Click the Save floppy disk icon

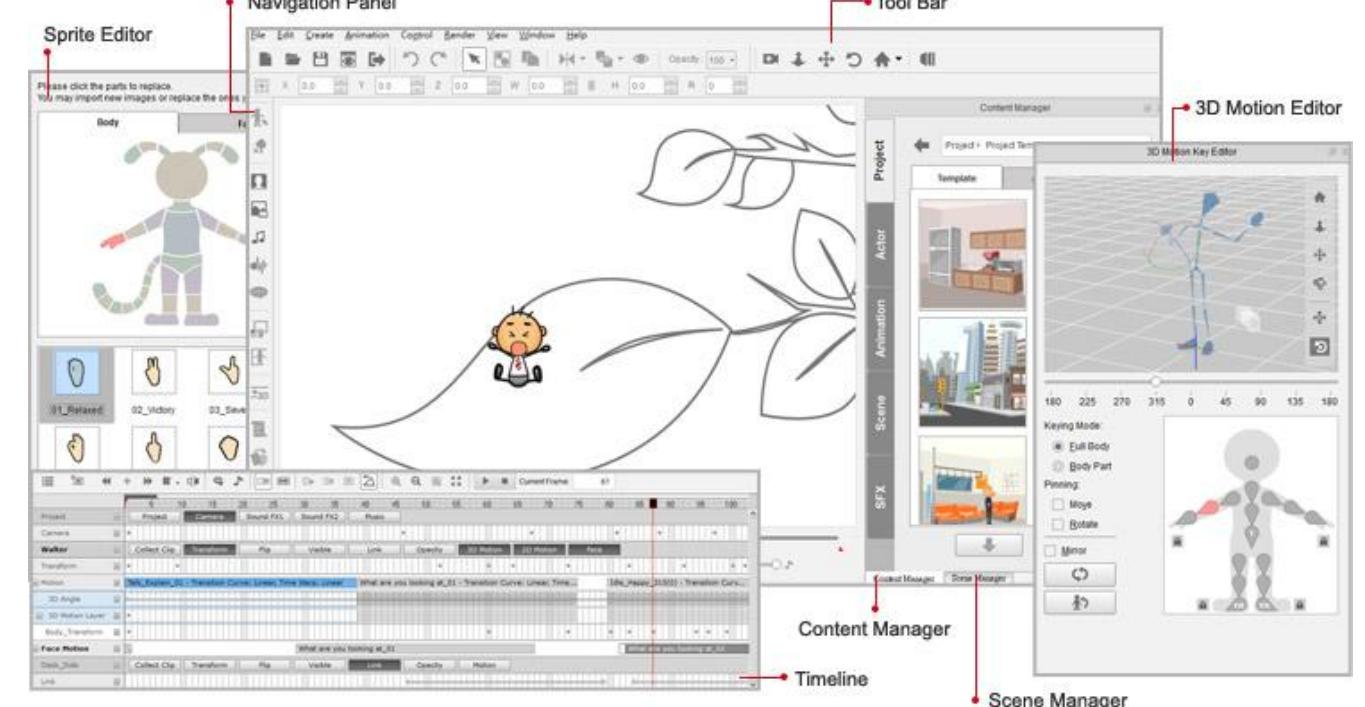coord(320,59)
